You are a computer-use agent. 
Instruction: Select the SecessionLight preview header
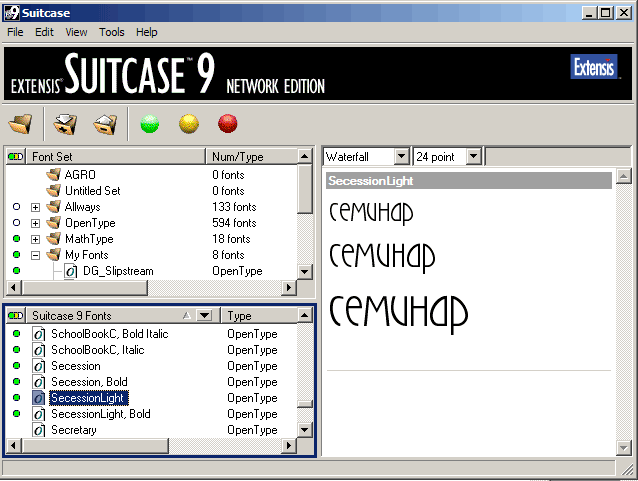(x=469, y=181)
